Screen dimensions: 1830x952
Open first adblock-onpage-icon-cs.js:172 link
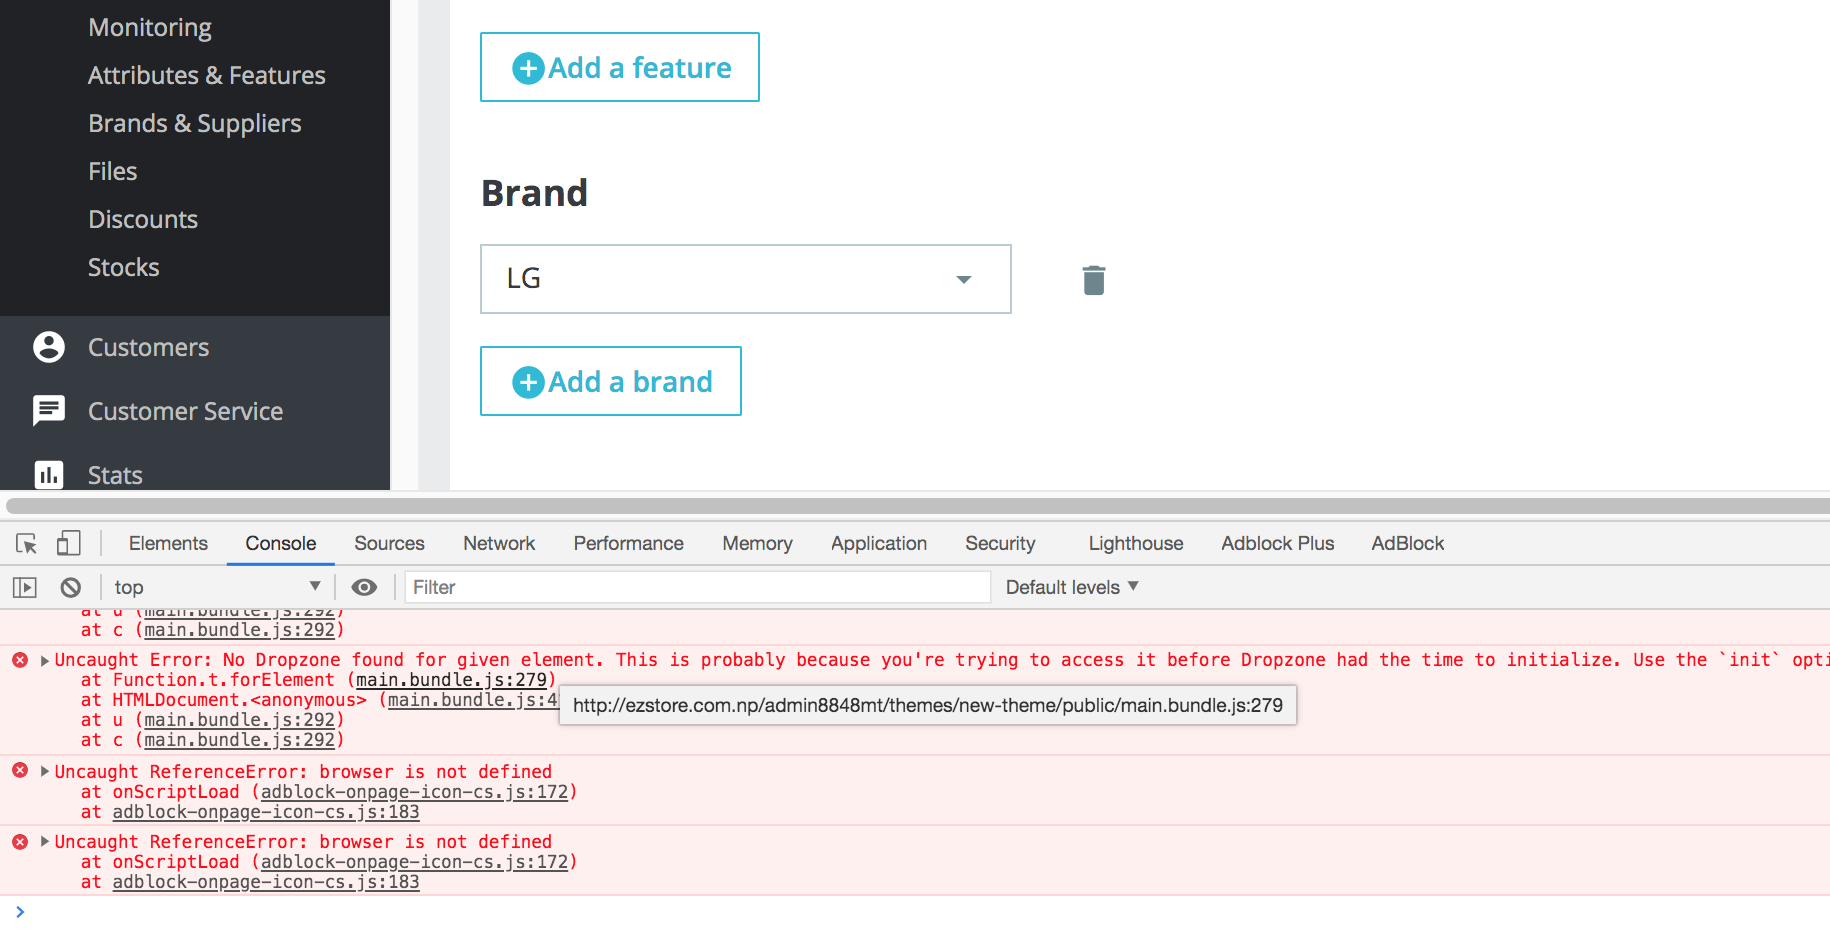point(415,792)
